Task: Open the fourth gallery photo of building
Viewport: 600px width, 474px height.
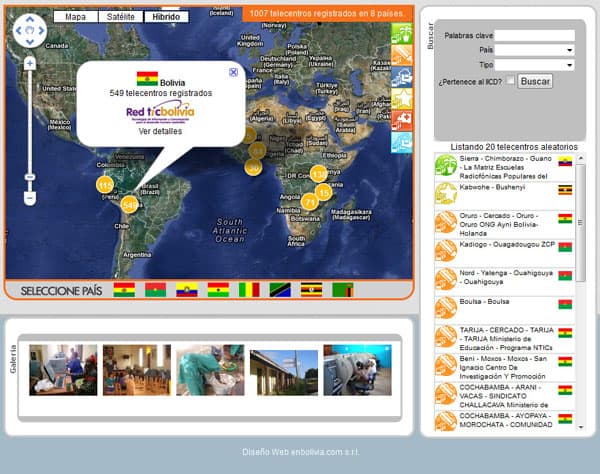Action: (x=284, y=372)
